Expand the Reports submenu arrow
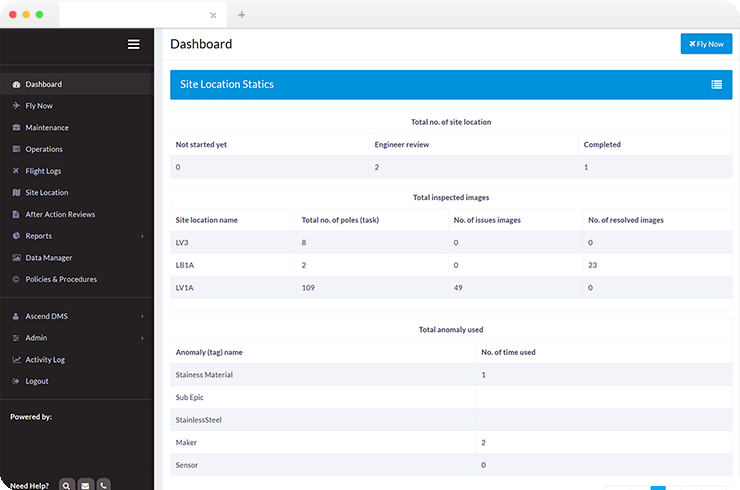 (x=142, y=236)
